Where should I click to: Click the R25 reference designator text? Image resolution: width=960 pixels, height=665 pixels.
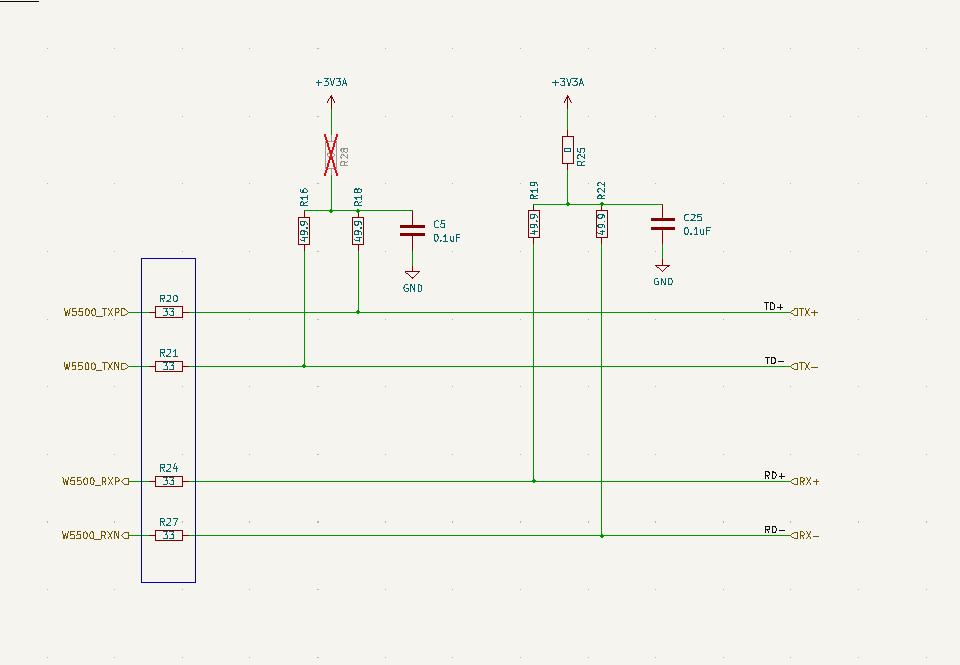581,156
